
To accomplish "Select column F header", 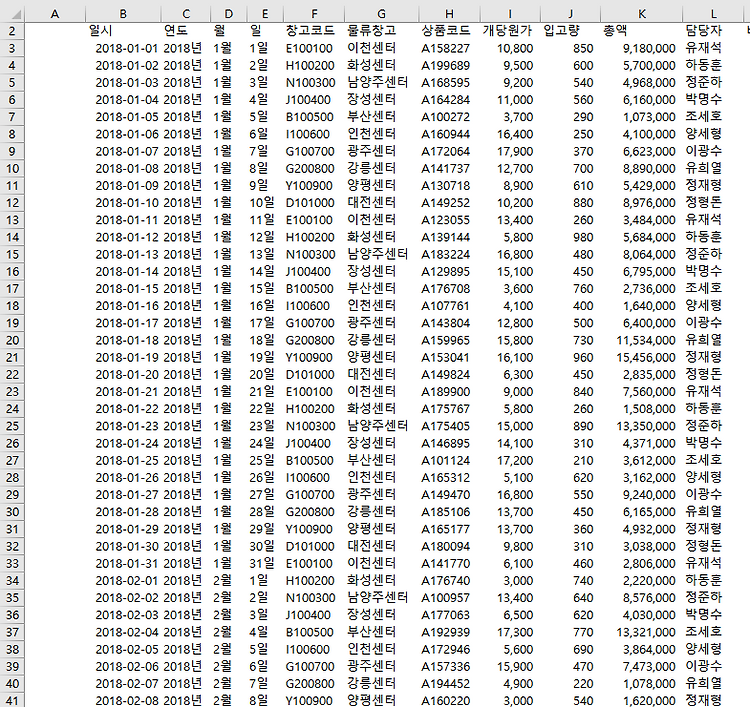I will (x=314, y=14).
